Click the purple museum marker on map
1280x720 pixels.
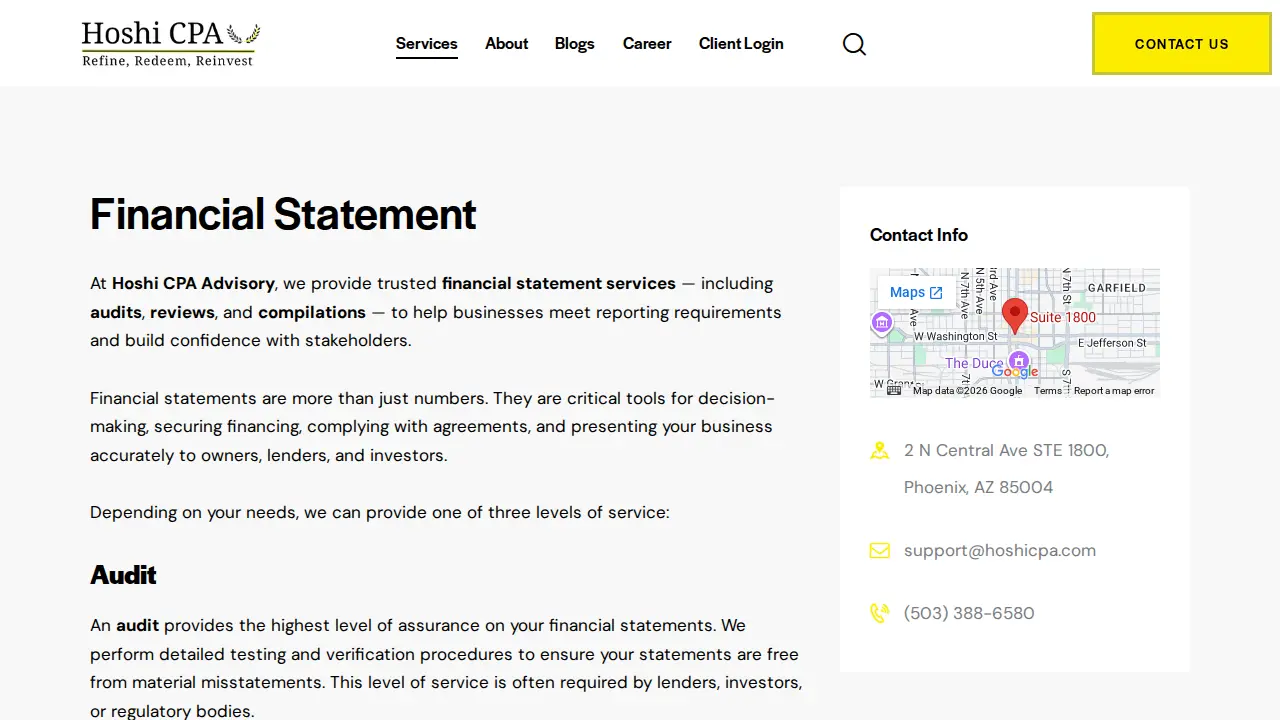coord(881,322)
